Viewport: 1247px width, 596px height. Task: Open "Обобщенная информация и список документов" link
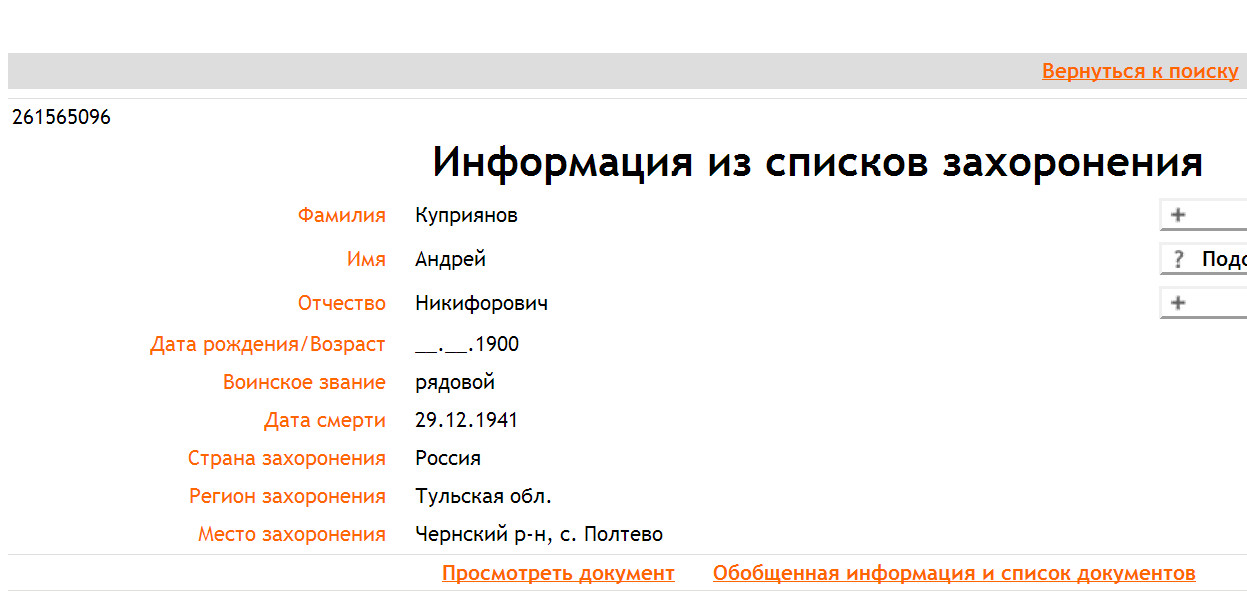[954, 573]
